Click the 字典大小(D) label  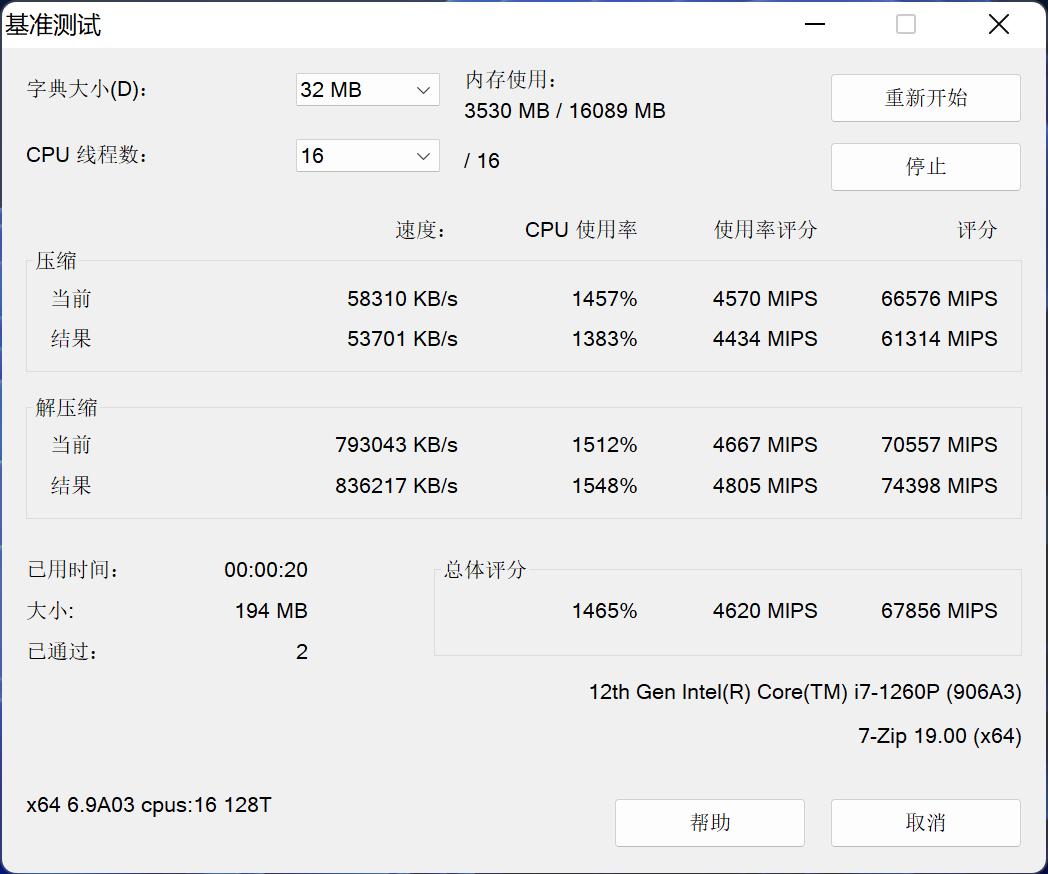click(87, 90)
